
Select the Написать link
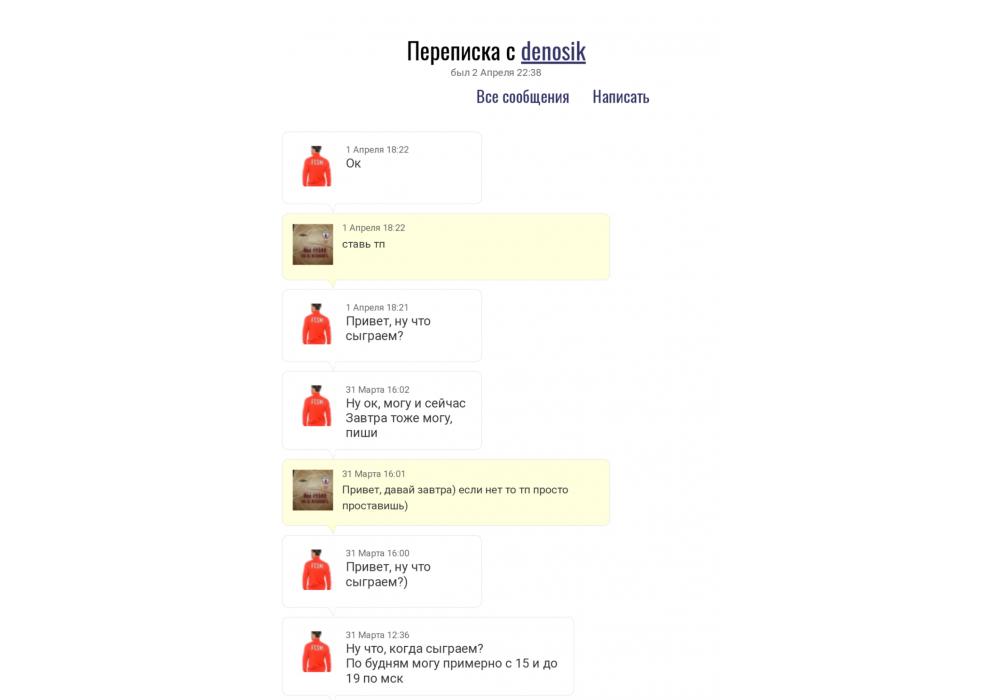(x=621, y=97)
